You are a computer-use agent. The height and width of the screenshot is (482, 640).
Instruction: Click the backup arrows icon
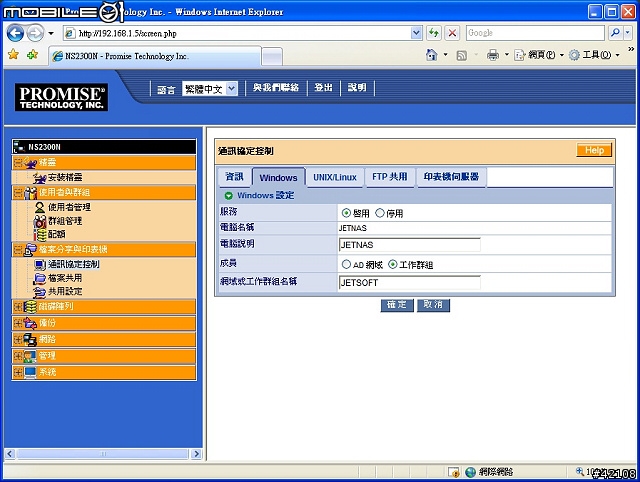pos(30,323)
